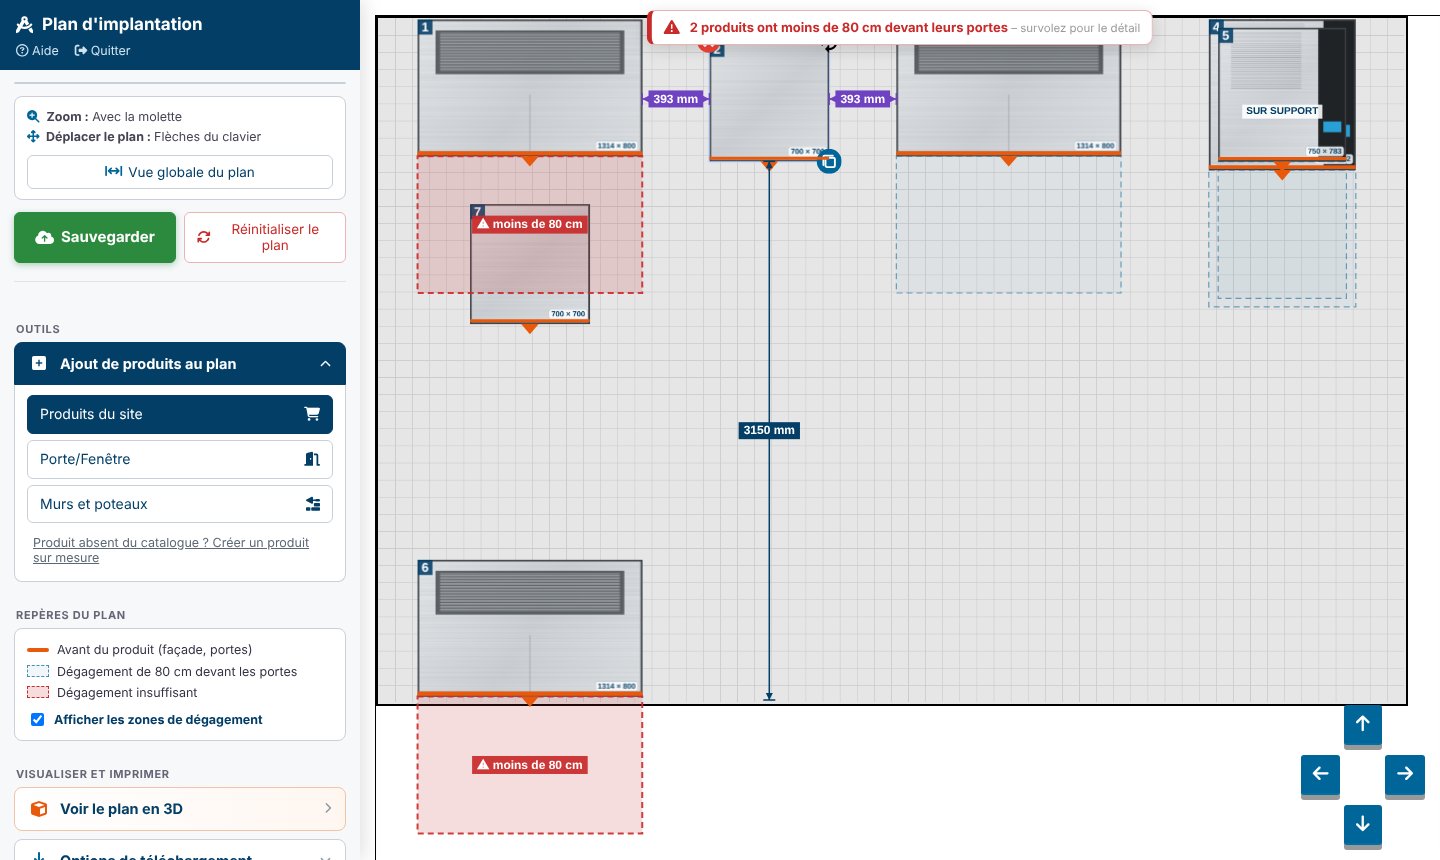The height and width of the screenshot is (860, 1440).
Task: Pan the plan right with the right arrow
Action: tap(1405, 774)
